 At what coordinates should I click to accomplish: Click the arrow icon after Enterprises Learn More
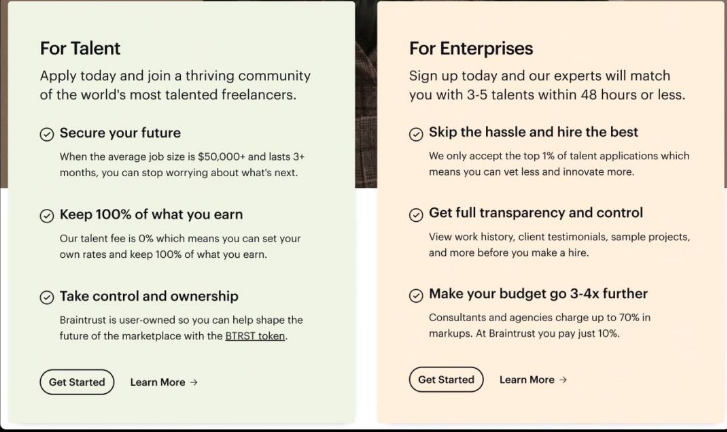click(563, 380)
